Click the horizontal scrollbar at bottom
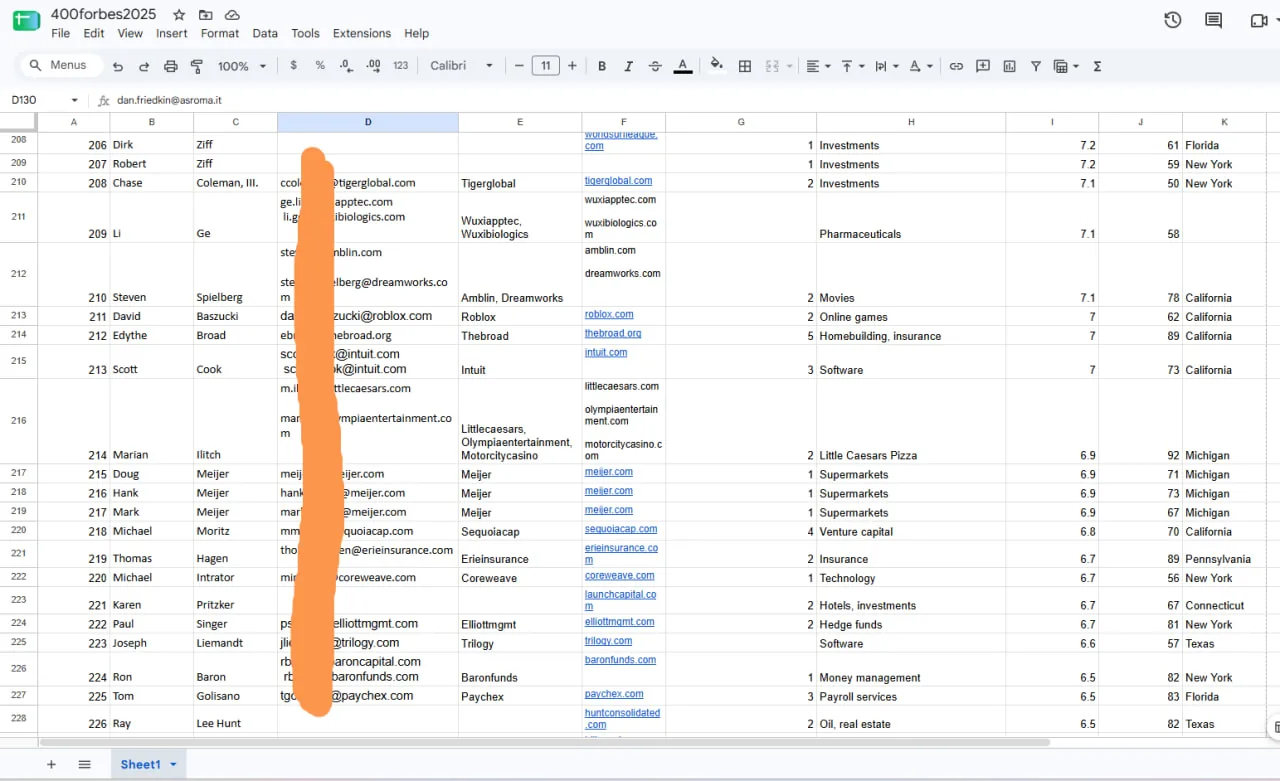This screenshot has height=781, width=1280. [x=545, y=743]
